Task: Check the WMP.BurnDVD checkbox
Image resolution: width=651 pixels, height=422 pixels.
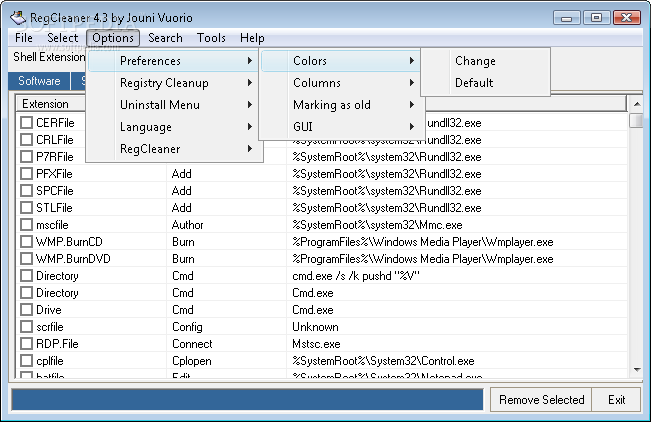Action: [x=26, y=259]
